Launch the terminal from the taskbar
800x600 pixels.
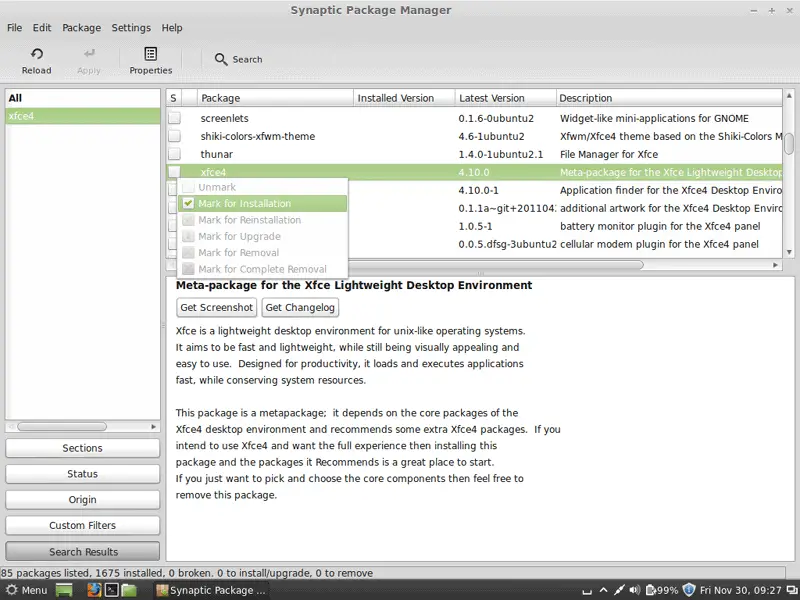[111, 590]
